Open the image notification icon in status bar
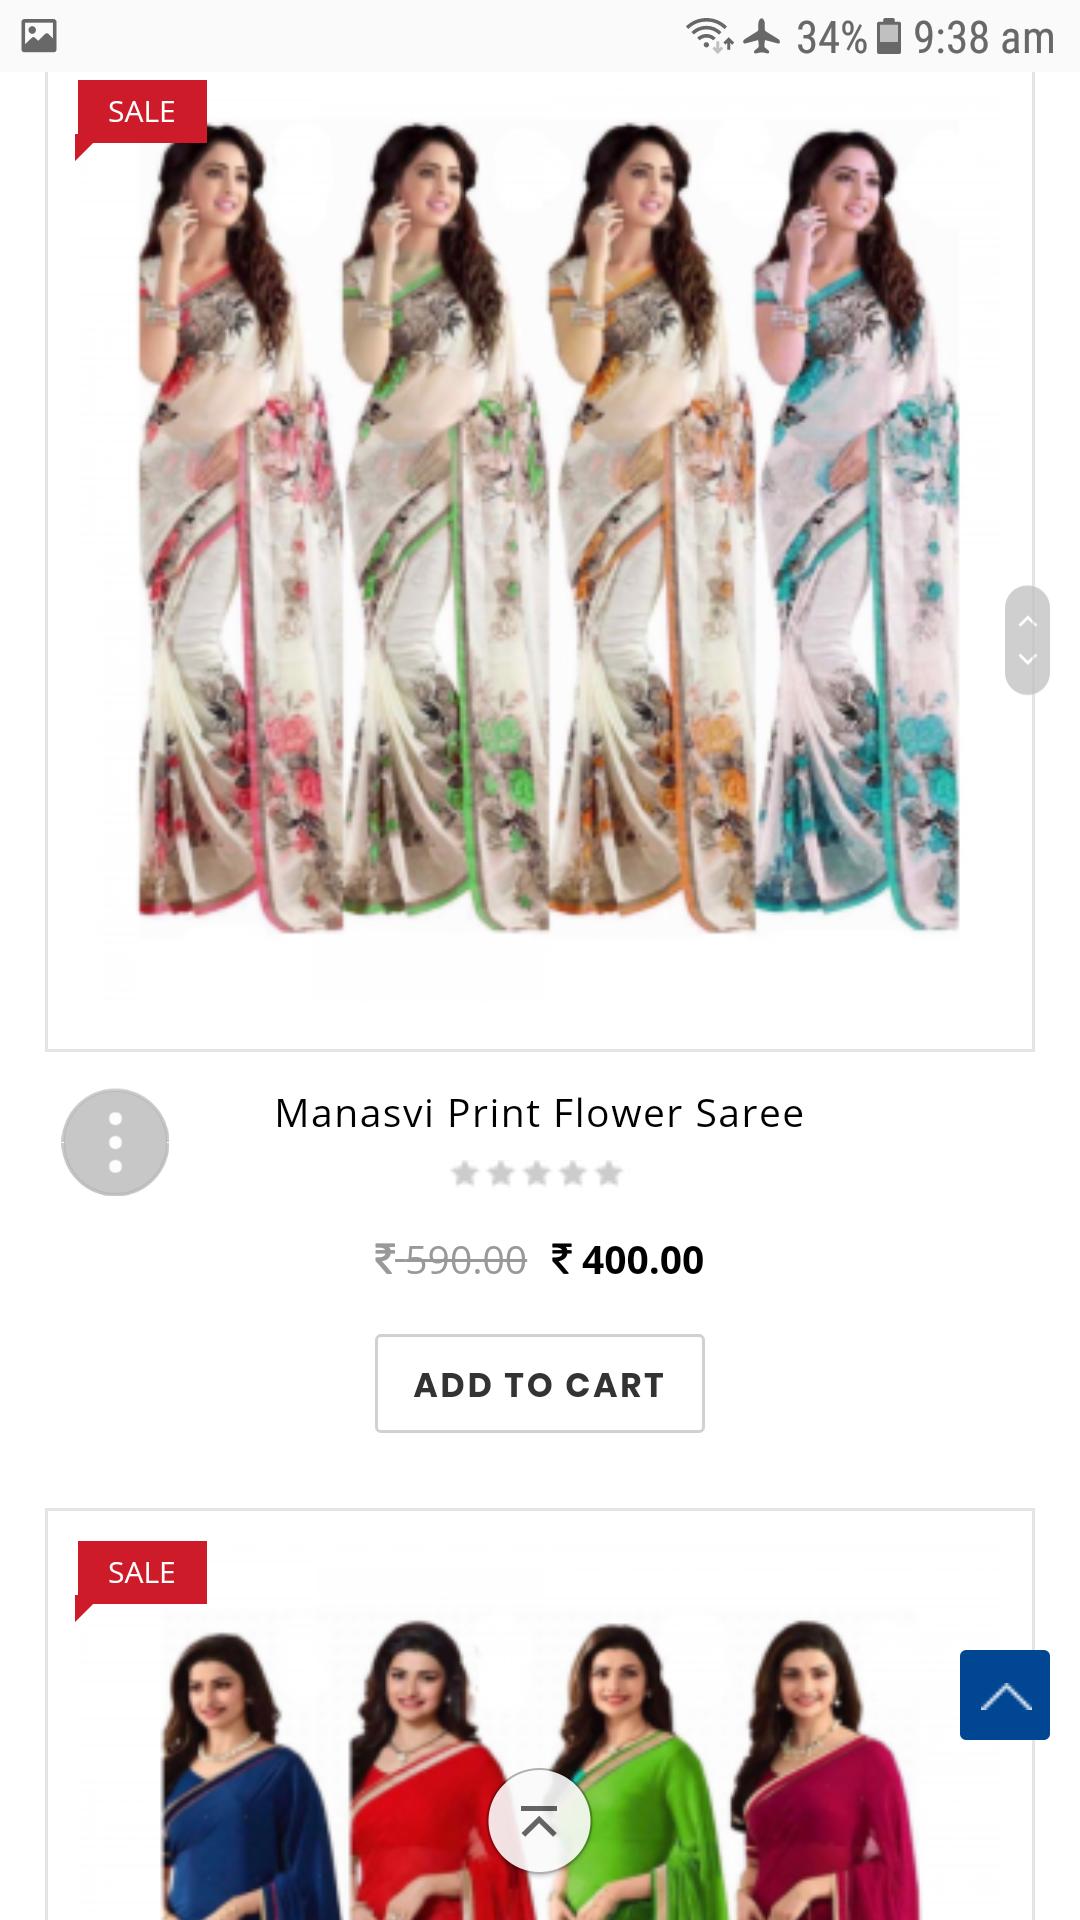1080x1920 pixels. click(x=38, y=36)
